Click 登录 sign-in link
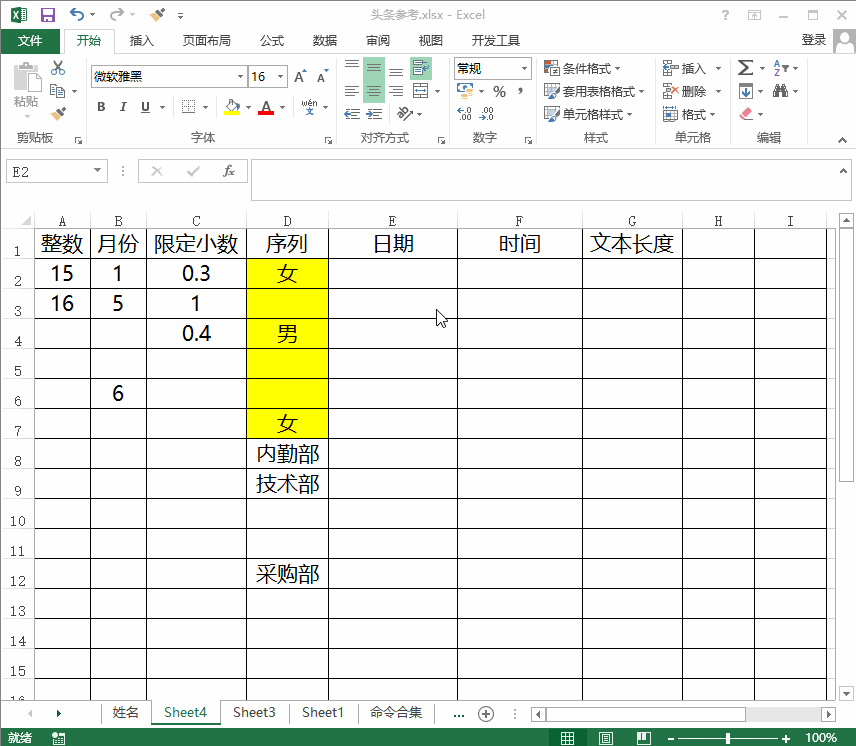The image size is (856, 746). click(813, 40)
